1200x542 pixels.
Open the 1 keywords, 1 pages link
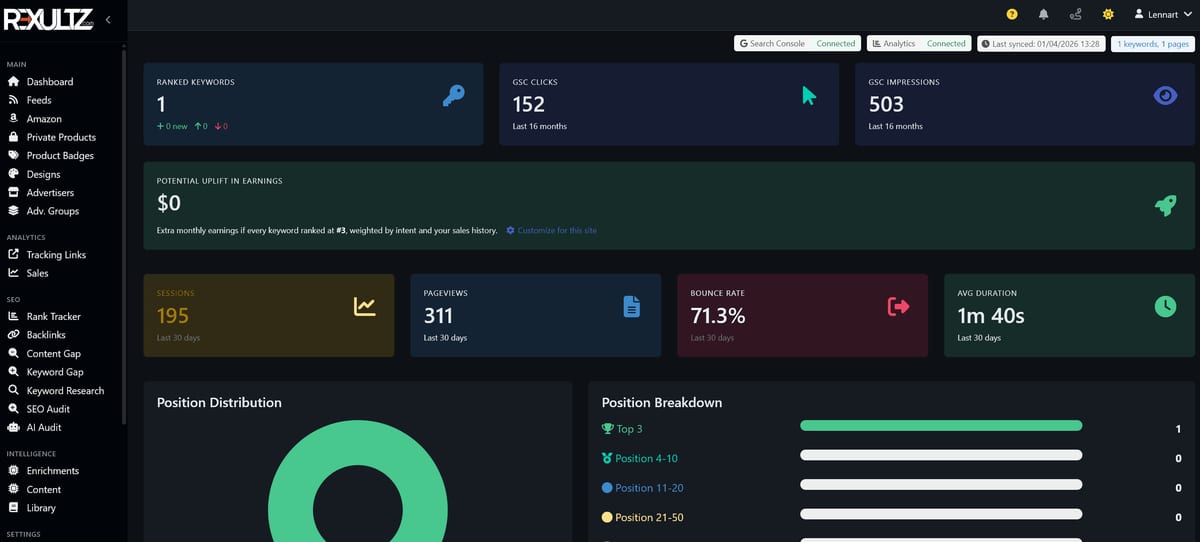(x=1153, y=44)
